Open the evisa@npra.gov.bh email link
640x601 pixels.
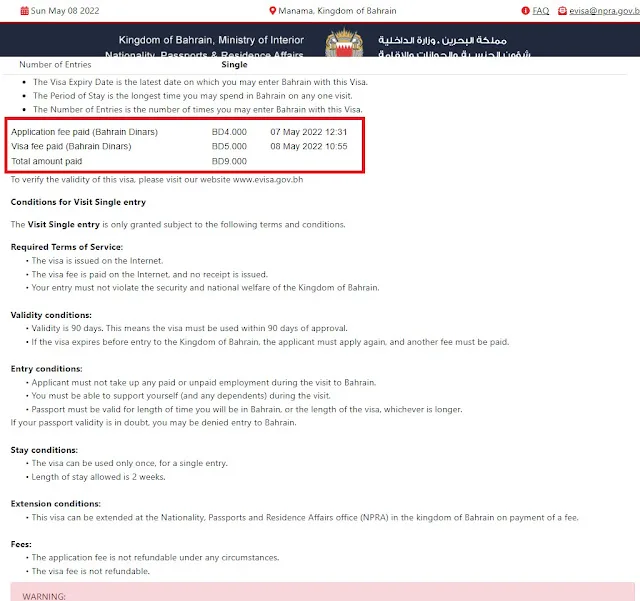[x=604, y=11]
